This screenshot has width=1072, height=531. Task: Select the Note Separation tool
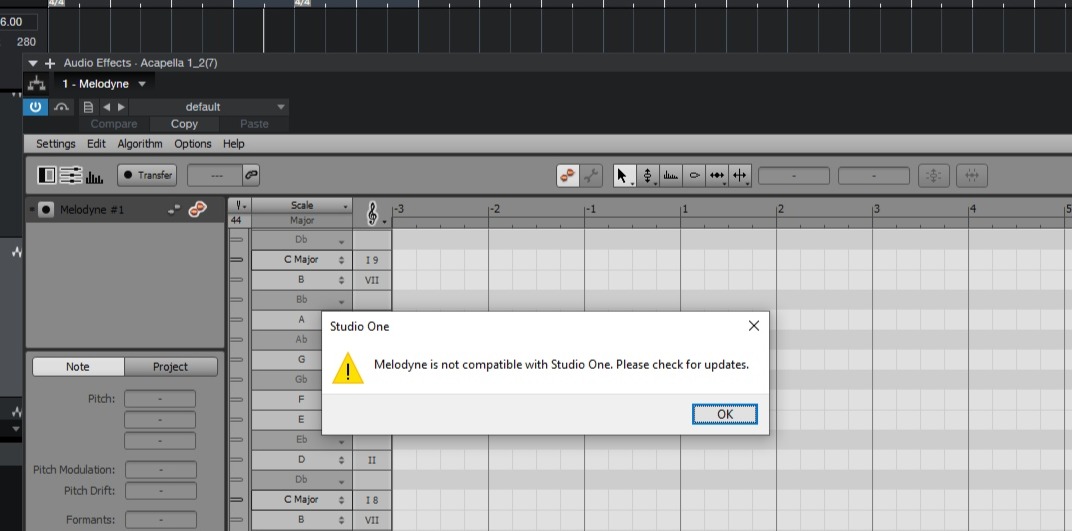[x=740, y=176]
